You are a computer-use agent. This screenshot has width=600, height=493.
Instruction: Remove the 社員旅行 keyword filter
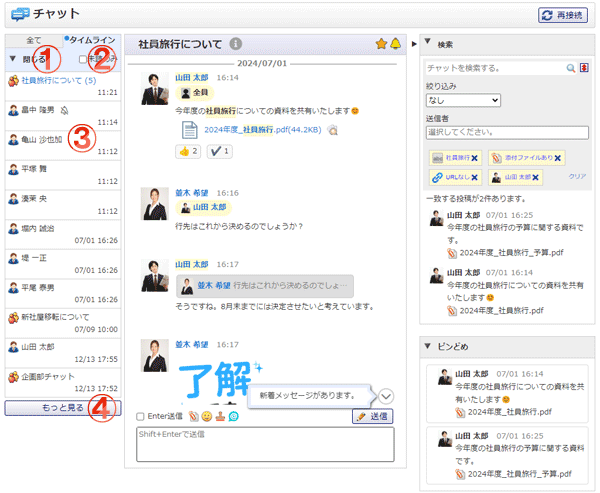pyautogui.click(x=474, y=158)
